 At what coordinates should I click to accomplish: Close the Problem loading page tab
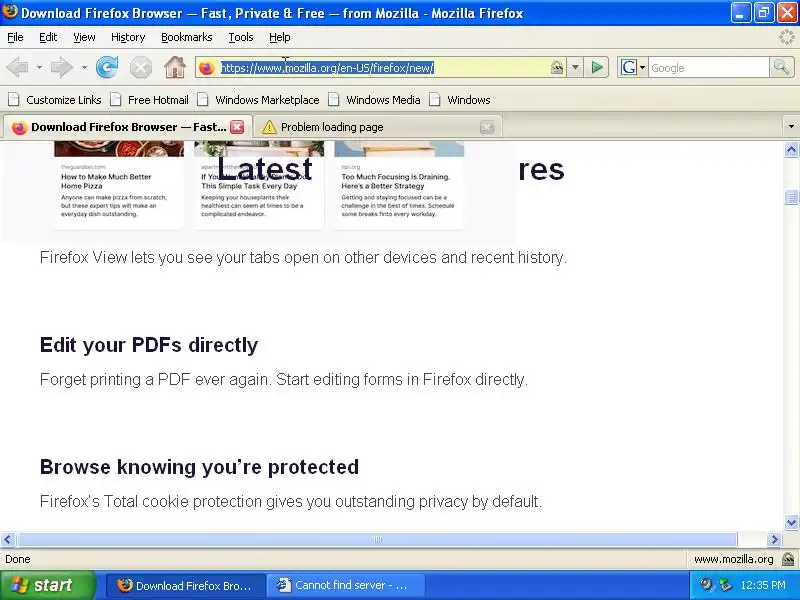point(487,127)
